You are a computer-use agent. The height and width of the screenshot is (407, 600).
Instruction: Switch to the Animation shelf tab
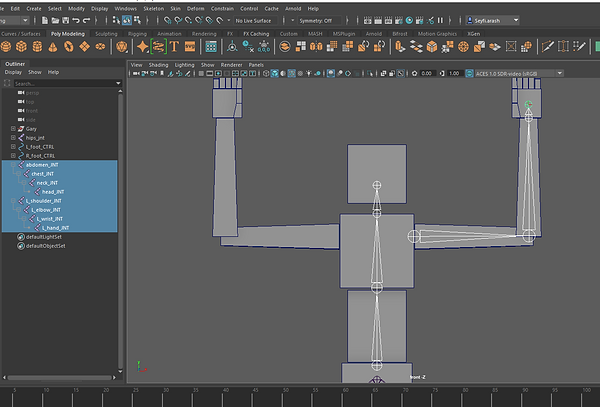169,34
